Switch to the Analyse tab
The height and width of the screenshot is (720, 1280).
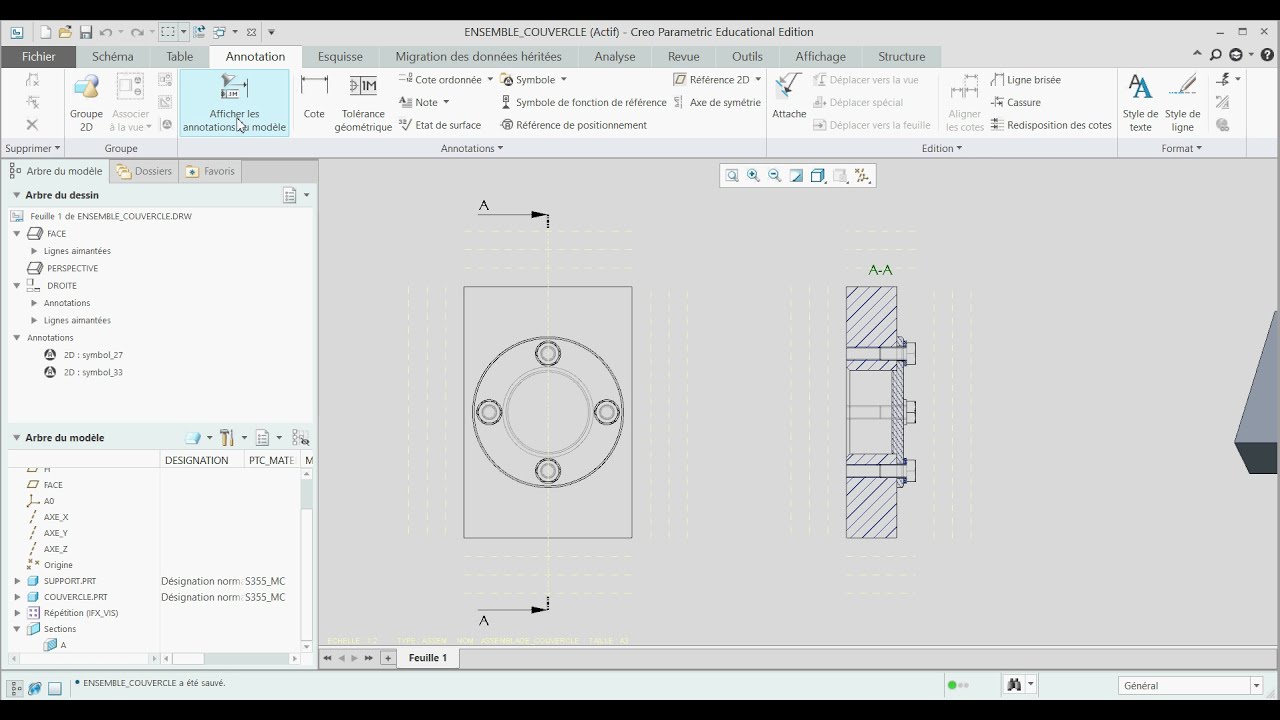click(615, 56)
